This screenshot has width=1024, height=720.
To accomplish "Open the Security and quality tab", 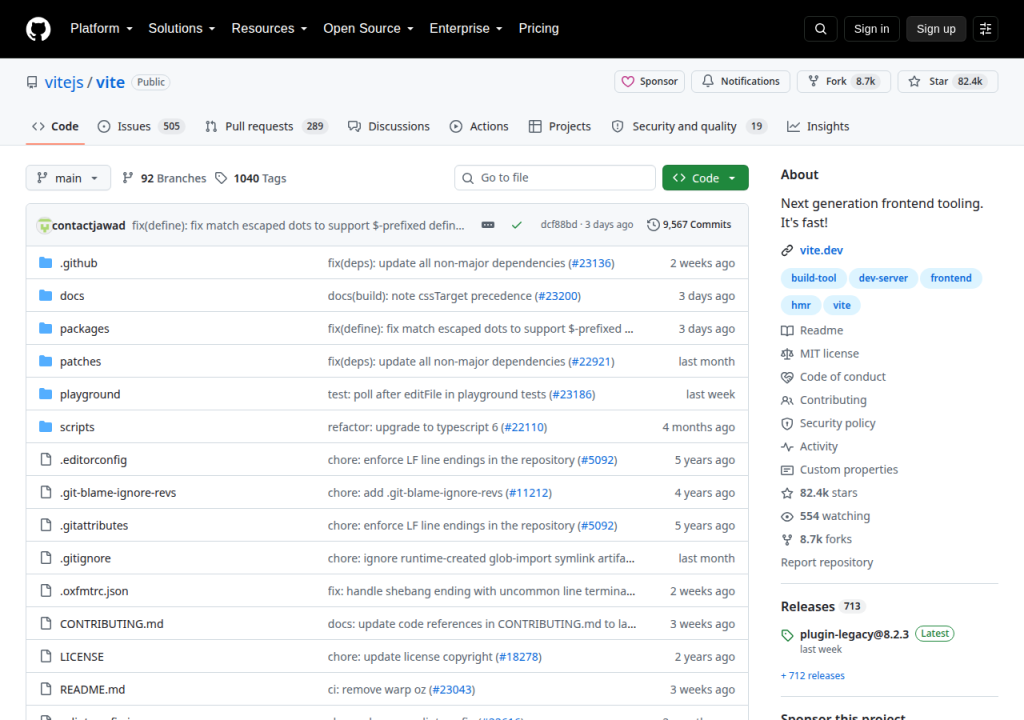I will pos(689,126).
